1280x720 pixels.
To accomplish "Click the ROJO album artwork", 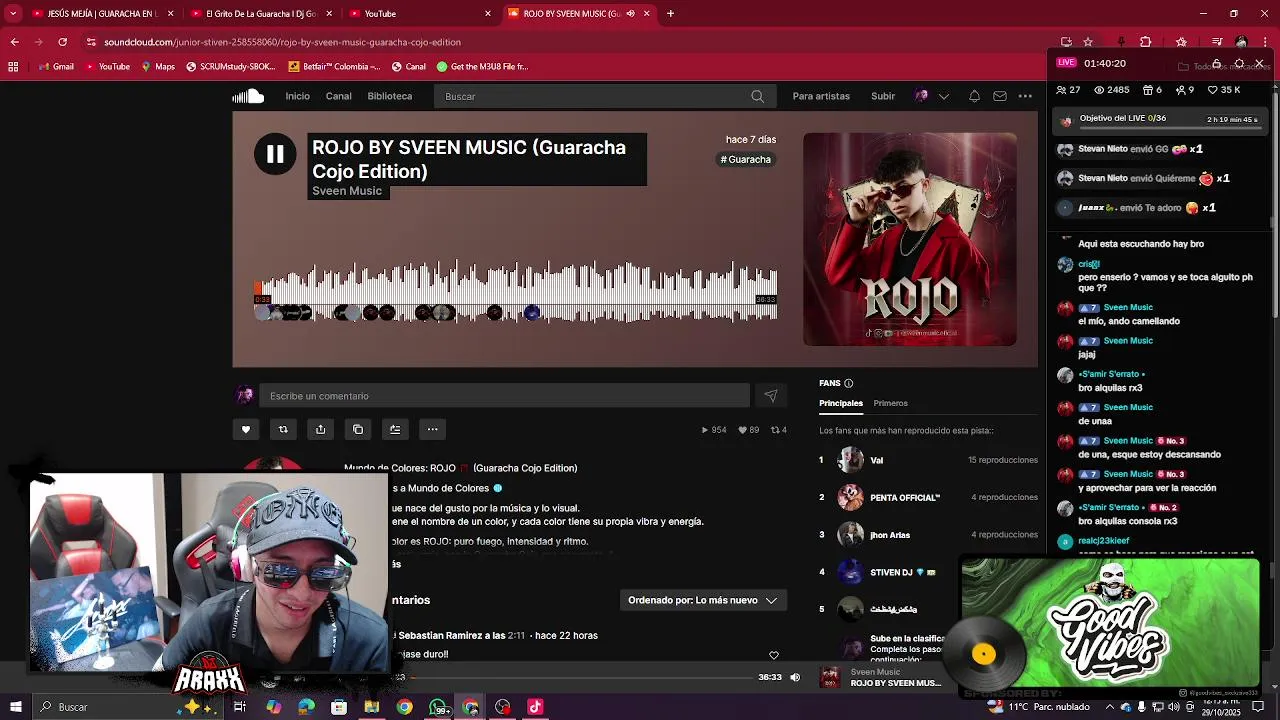I will pos(910,240).
